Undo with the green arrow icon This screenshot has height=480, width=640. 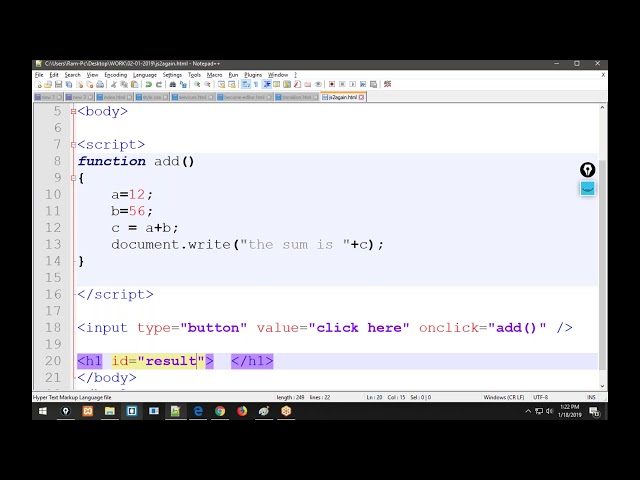148,84
